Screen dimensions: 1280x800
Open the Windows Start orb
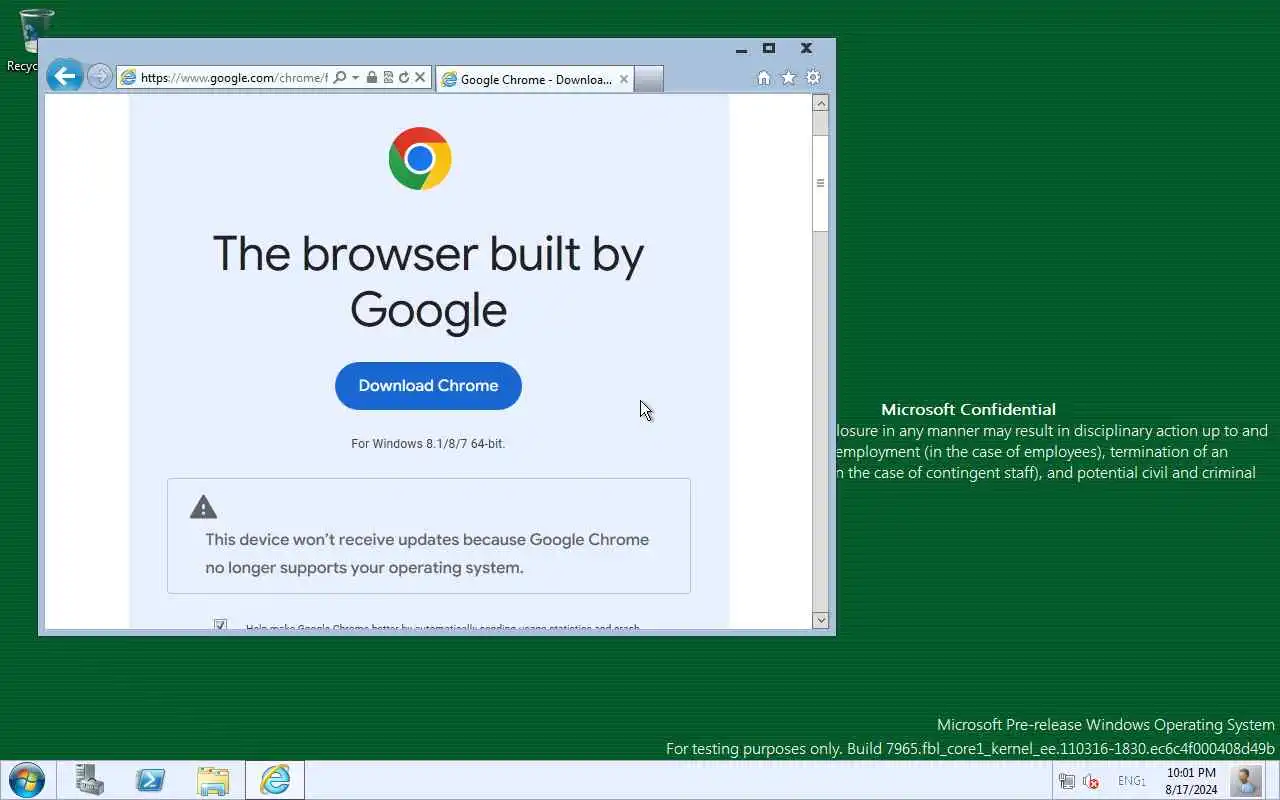(26, 780)
